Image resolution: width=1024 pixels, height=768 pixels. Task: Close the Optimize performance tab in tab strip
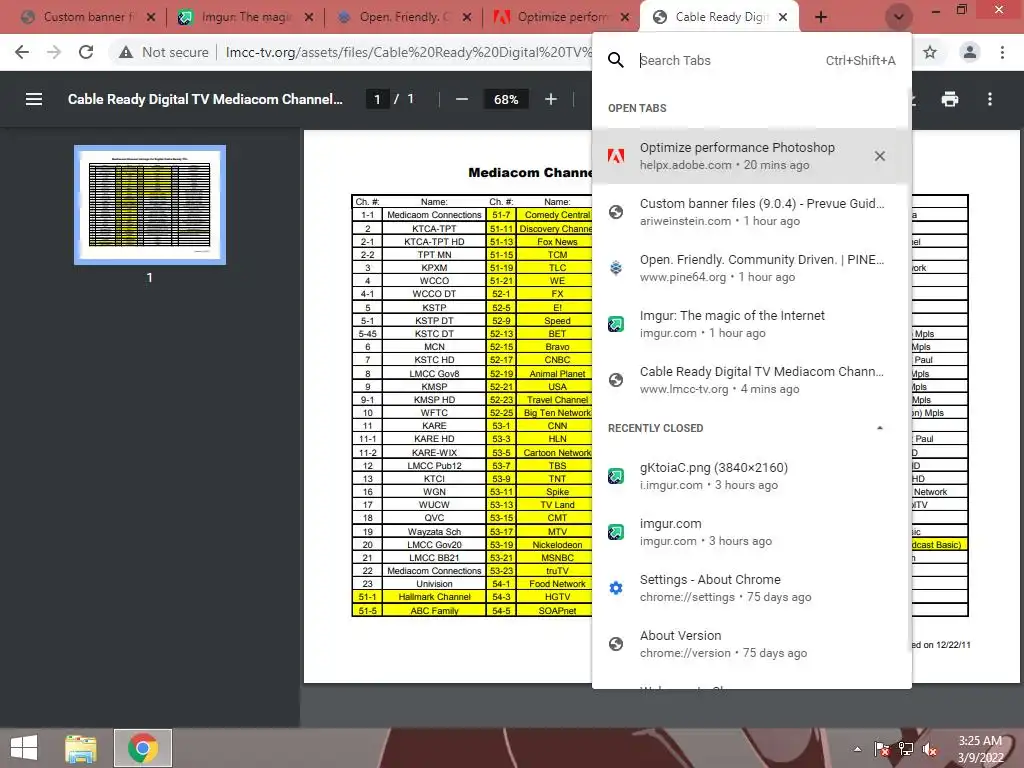point(625,18)
